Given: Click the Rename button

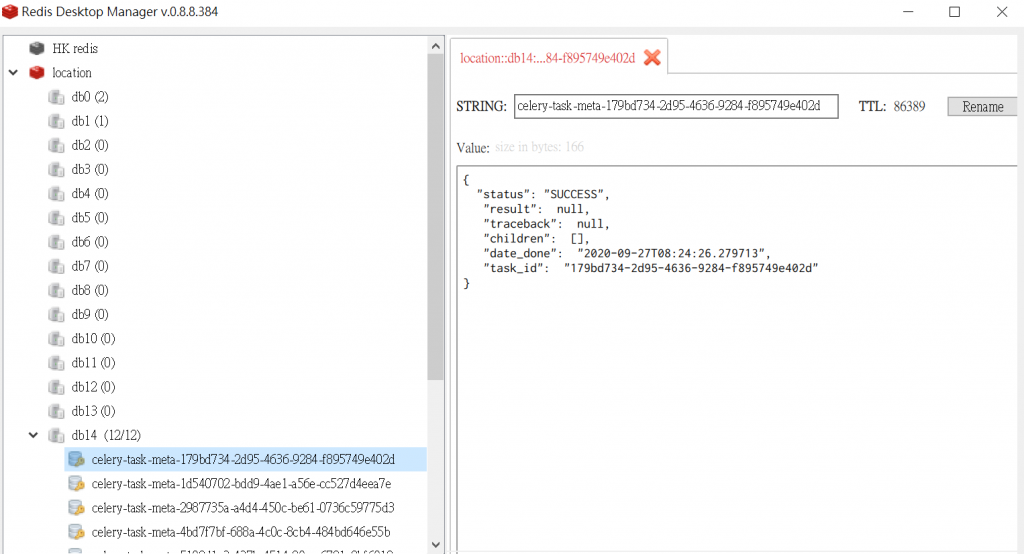Looking at the screenshot, I should click(982, 106).
